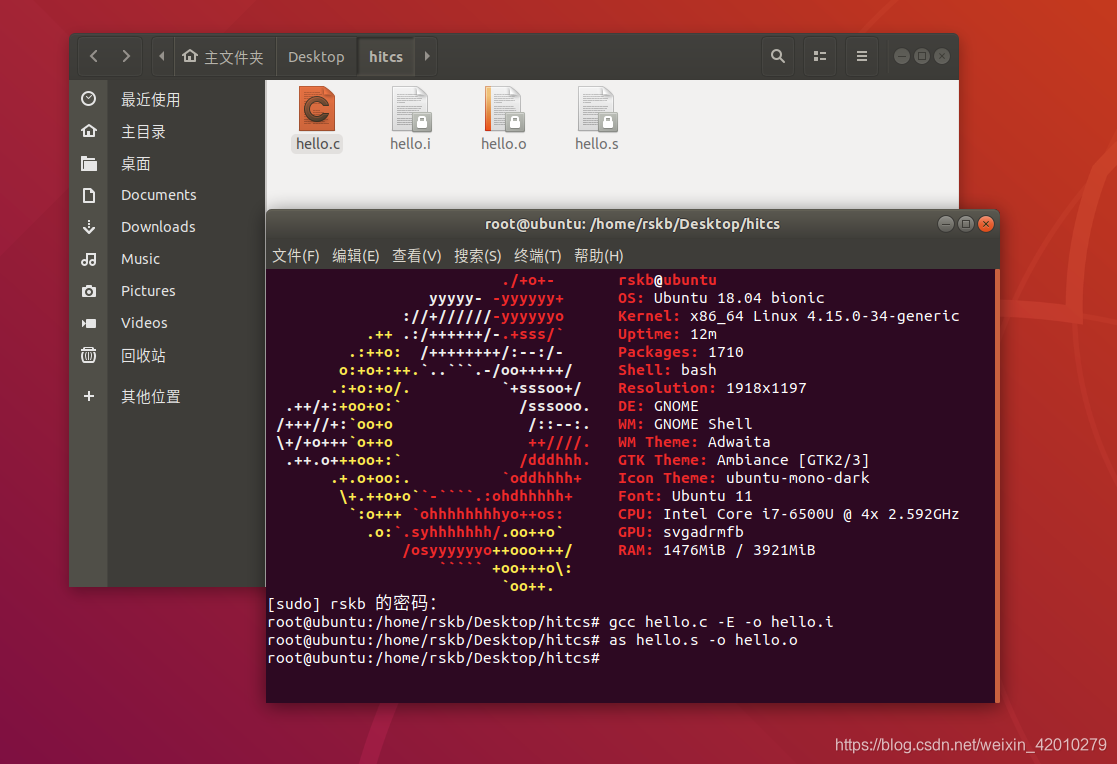The height and width of the screenshot is (764, 1117).
Task: Click the Pictures camera icon in sidebar
Action: 88,291
